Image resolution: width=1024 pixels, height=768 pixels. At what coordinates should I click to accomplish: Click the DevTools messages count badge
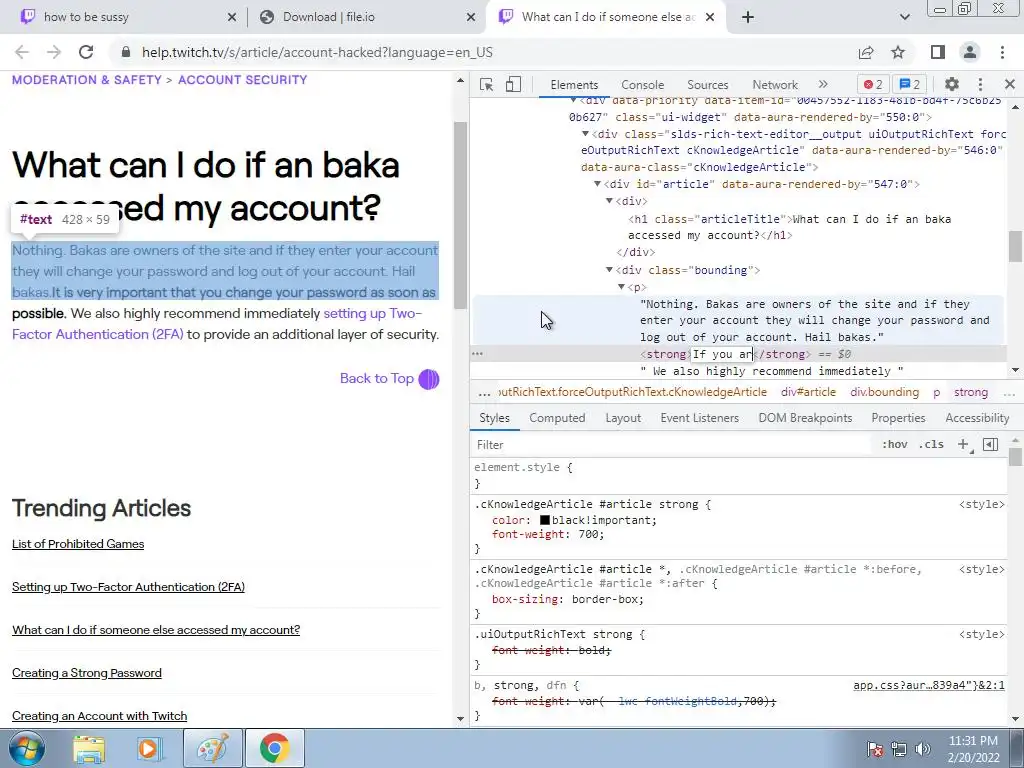(x=910, y=84)
